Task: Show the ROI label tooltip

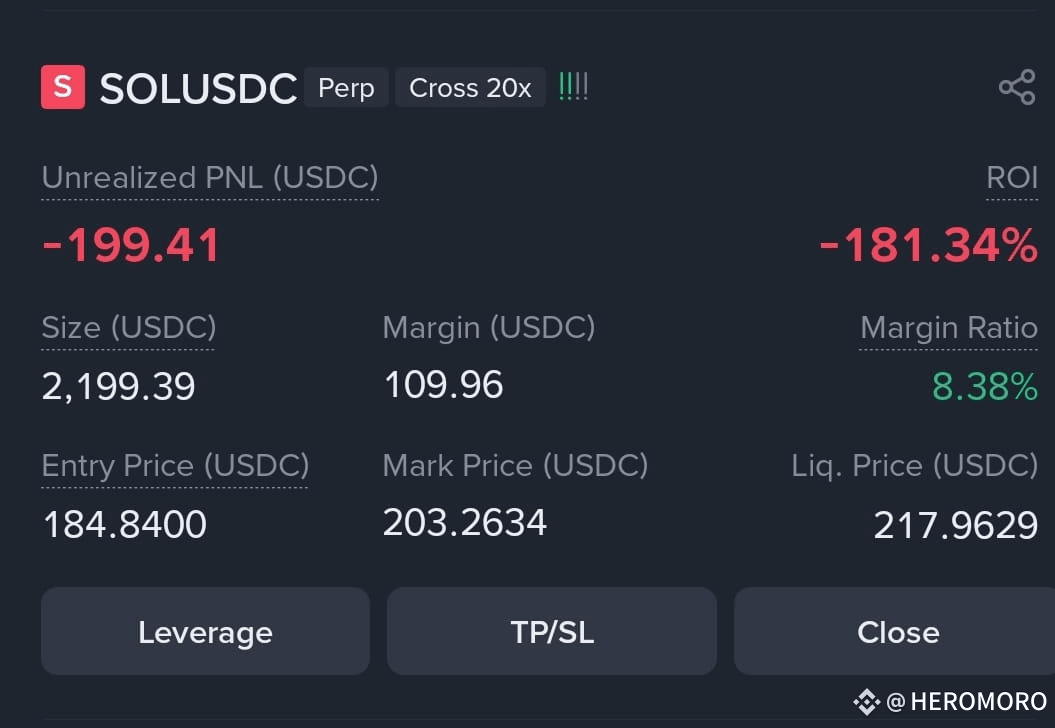Action: [x=1012, y=178]
